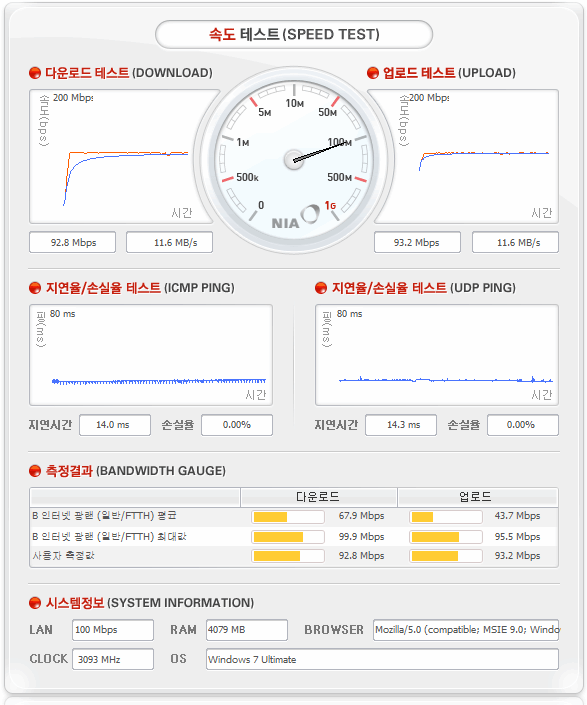Click the UDP ping latency graph
Viewport: 587px width, 705px height.
click(437, 355)
